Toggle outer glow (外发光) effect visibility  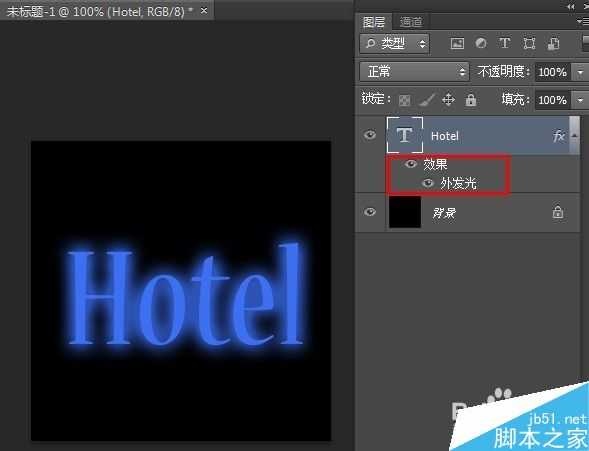[x=428, y=183]
